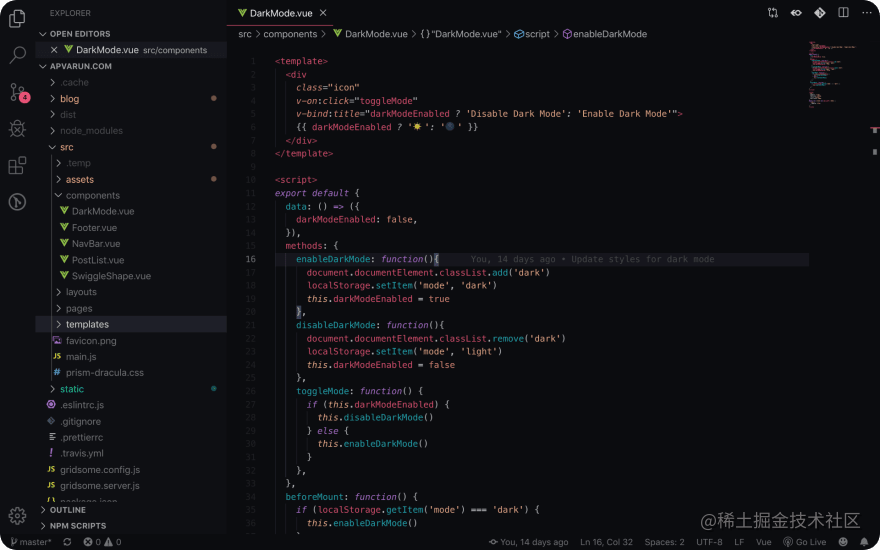The height and width of the screenshot is (550, 880).
Task: Start Go Live server from status bar
Action: click(x=804, y=542)
